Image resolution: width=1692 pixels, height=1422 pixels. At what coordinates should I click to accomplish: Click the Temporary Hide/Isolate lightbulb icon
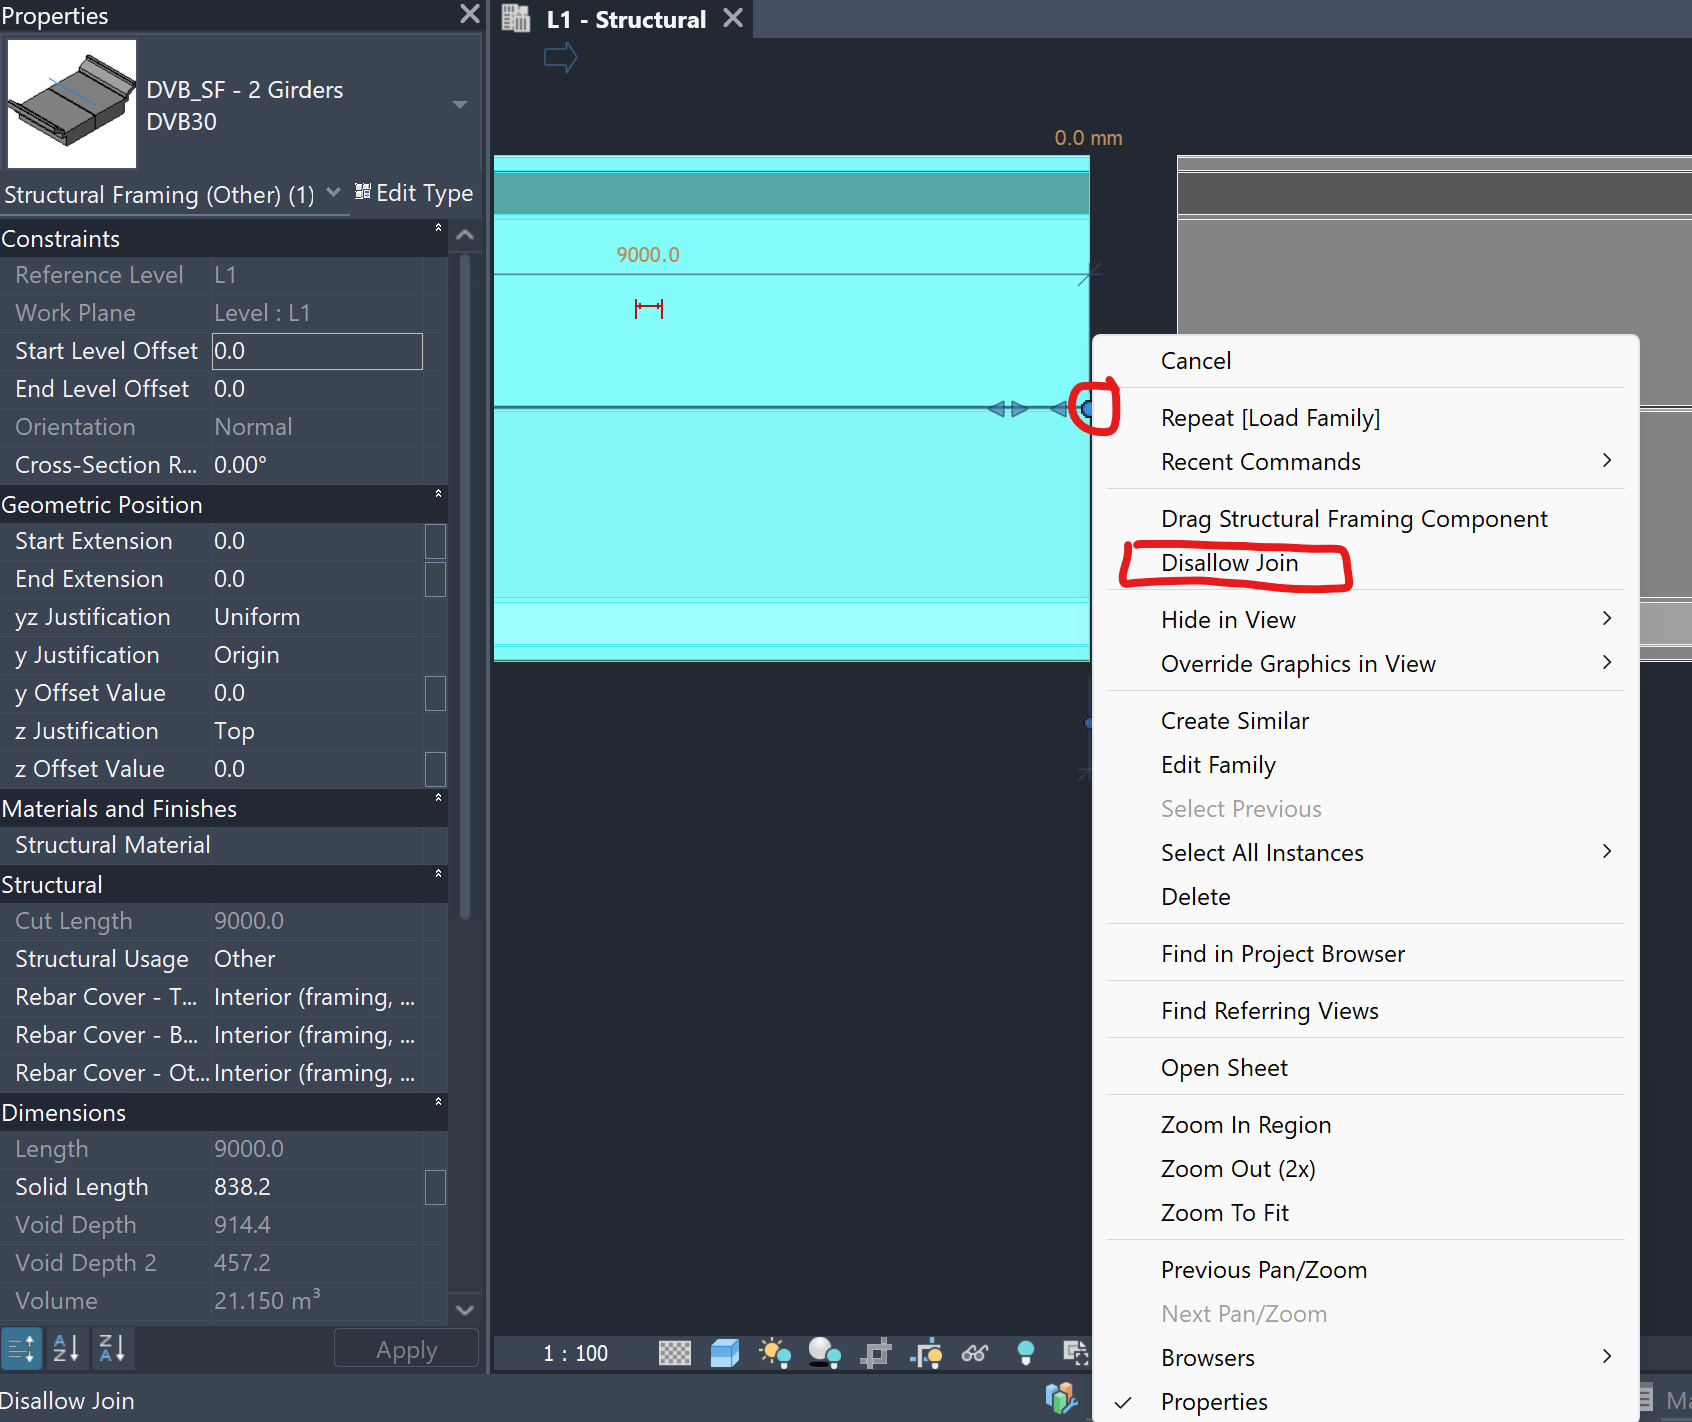(1025, 1352)
